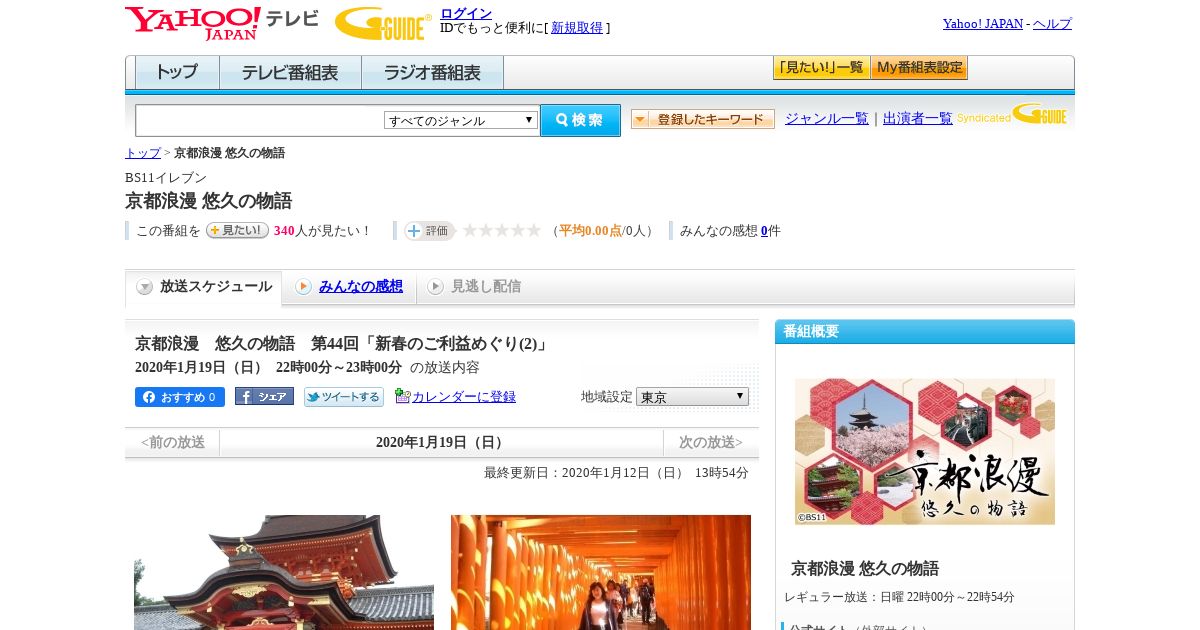The width and height of the screenshot is (1200, 630).
Task: Open the red shrine gate photo
Action: (x=284, y=572)
